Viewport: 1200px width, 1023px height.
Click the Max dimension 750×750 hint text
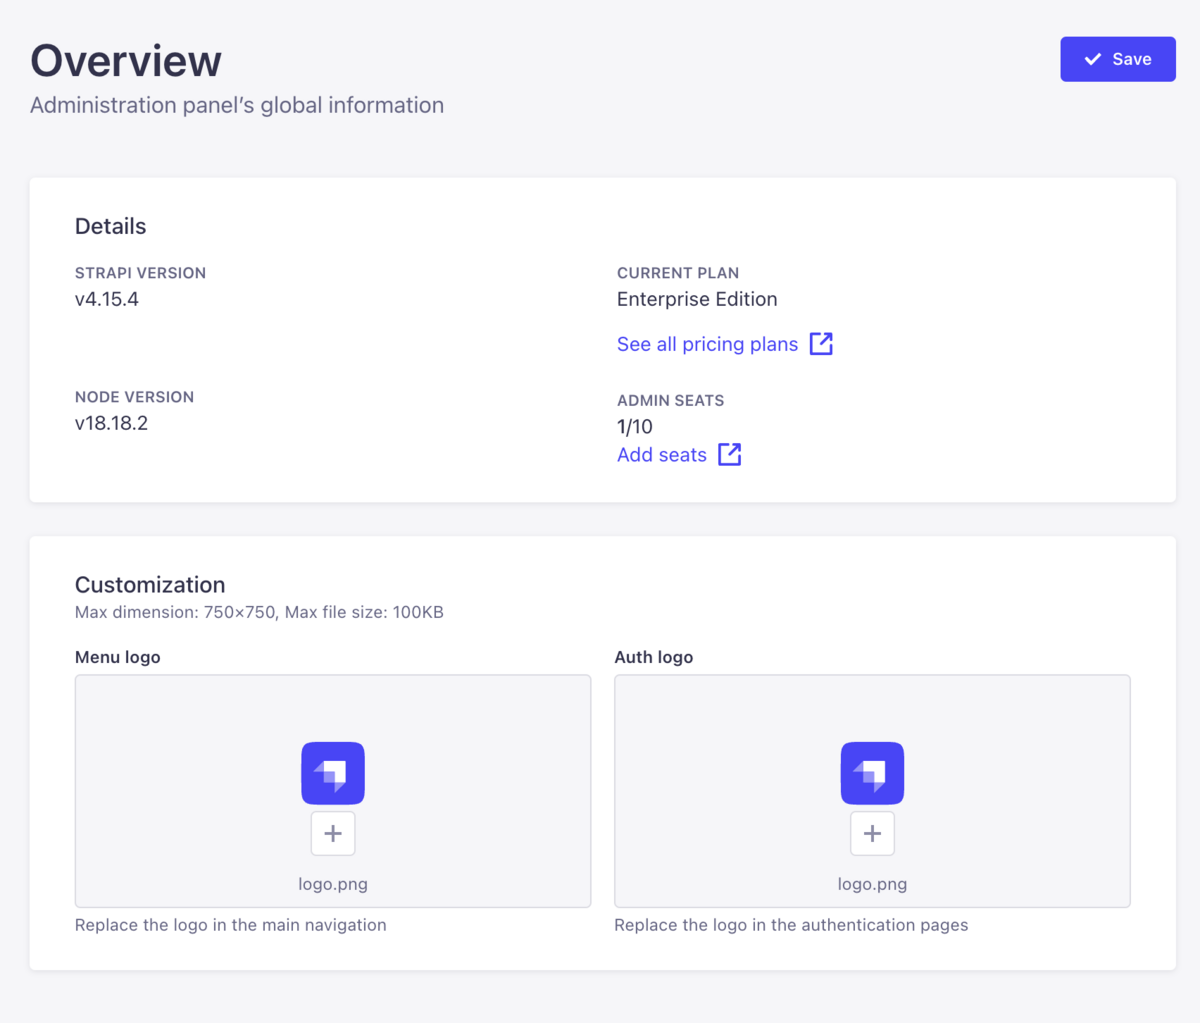(x=259, y=612)
